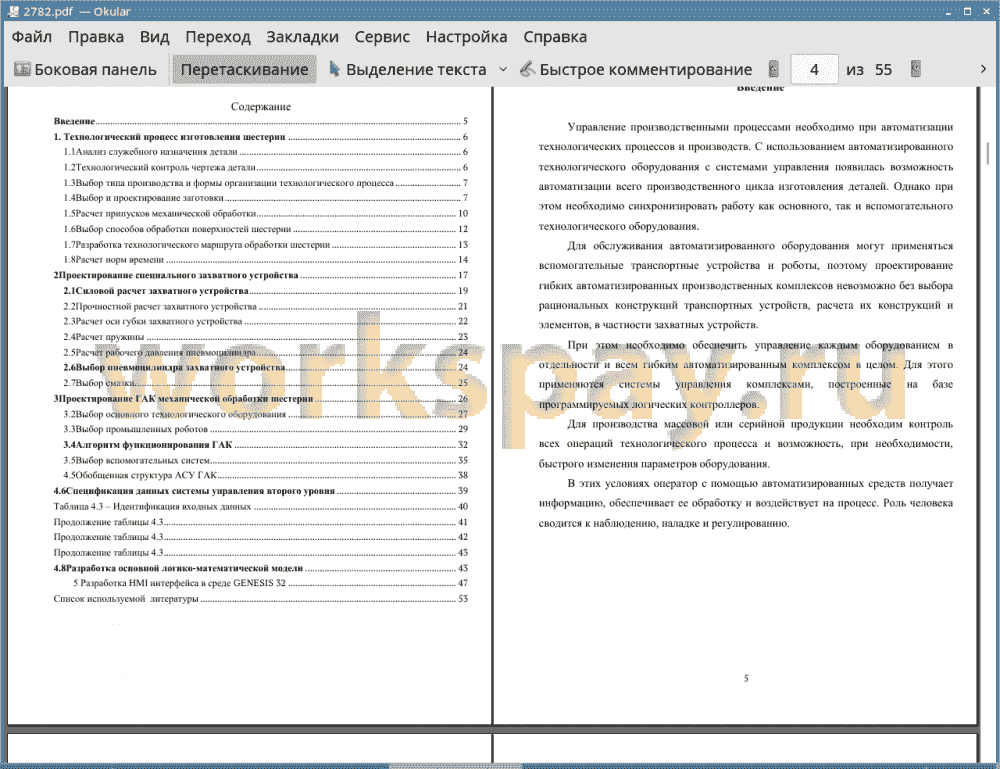
Task: Open the Сервис menu
Action: [x=382, y=37]
